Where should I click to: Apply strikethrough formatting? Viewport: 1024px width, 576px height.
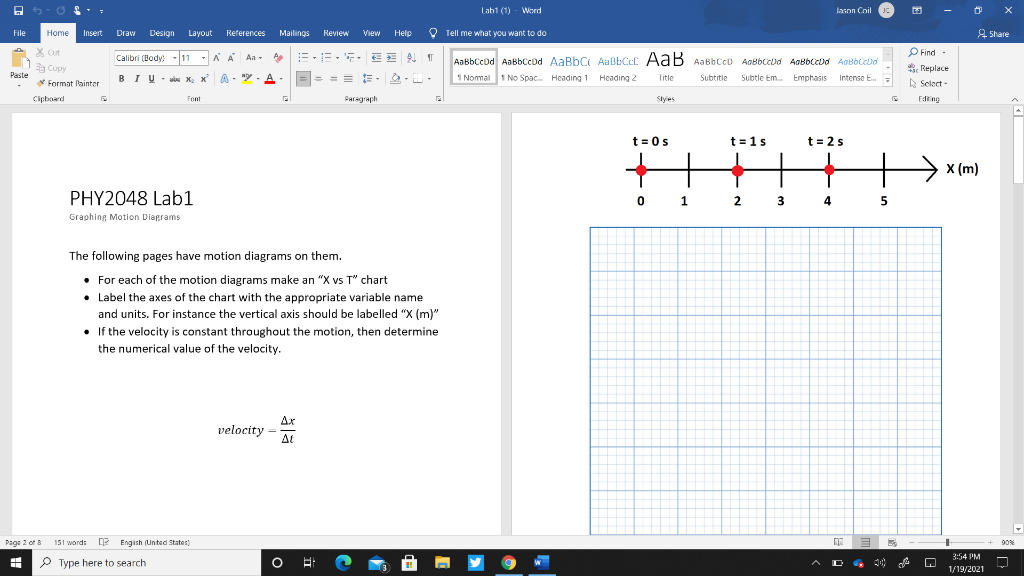click(x=176, y=78)
